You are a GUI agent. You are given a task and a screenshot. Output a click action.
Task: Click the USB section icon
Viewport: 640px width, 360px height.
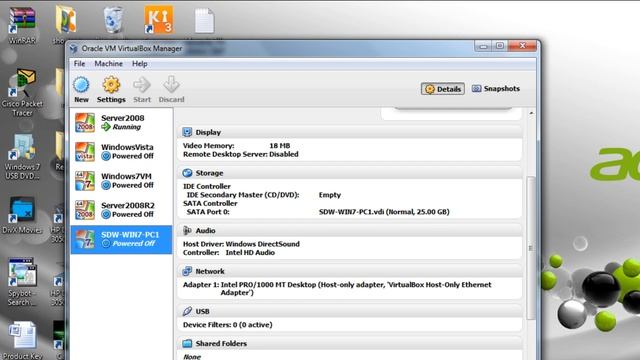pos(187,311)
